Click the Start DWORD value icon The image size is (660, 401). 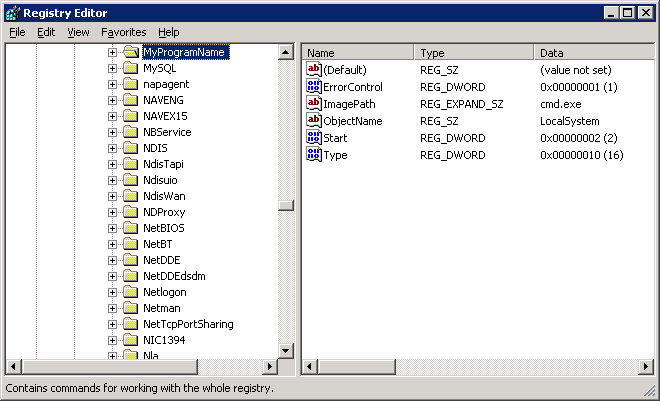coord(313,138)
